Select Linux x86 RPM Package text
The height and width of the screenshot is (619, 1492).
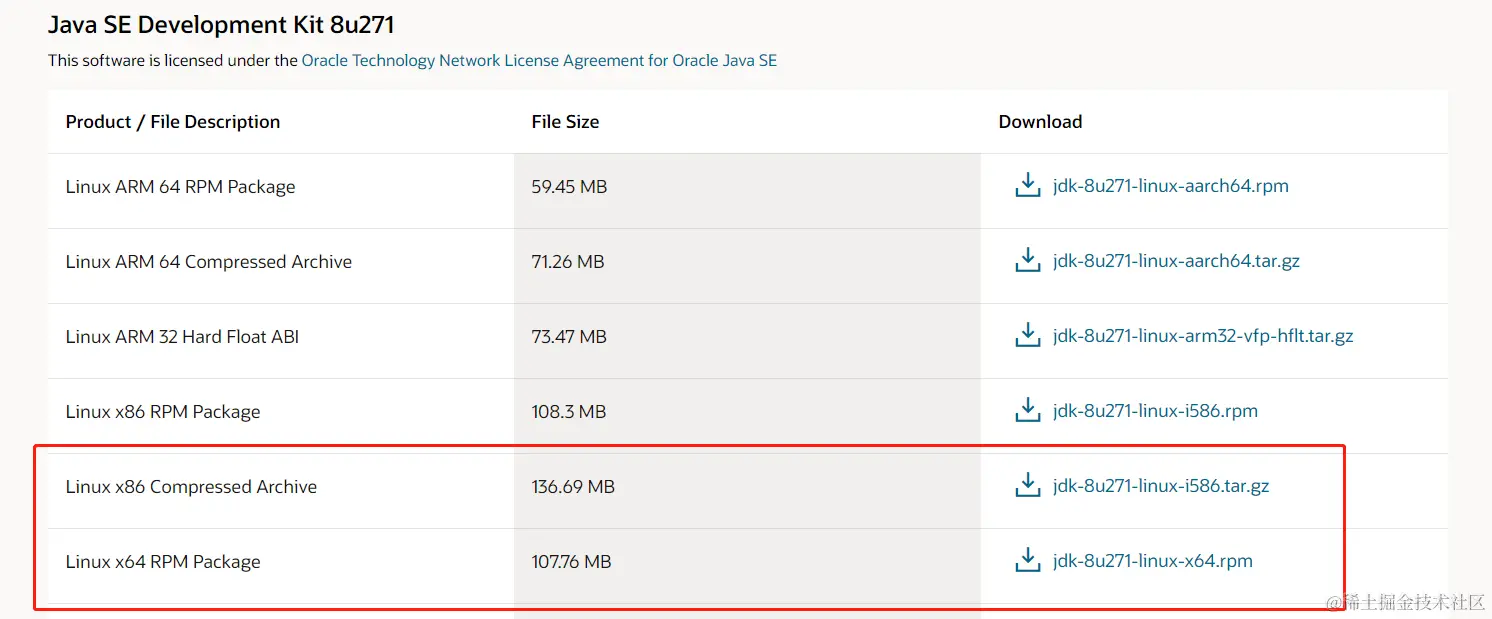[163, 412]
